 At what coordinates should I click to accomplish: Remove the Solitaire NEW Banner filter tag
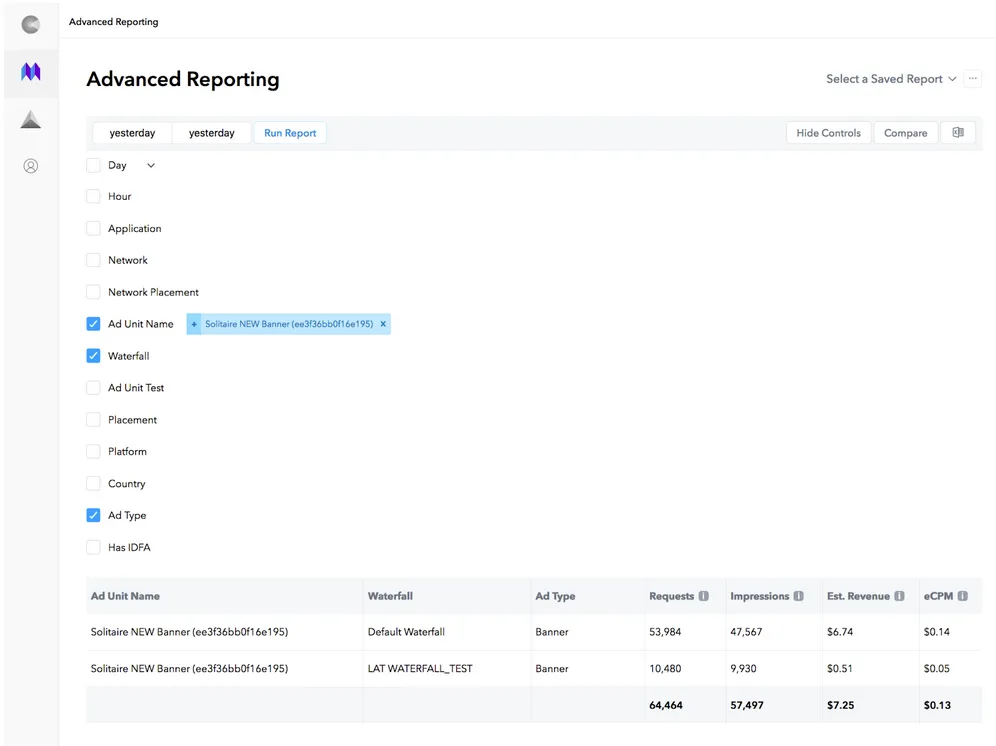tap(383, 324)
